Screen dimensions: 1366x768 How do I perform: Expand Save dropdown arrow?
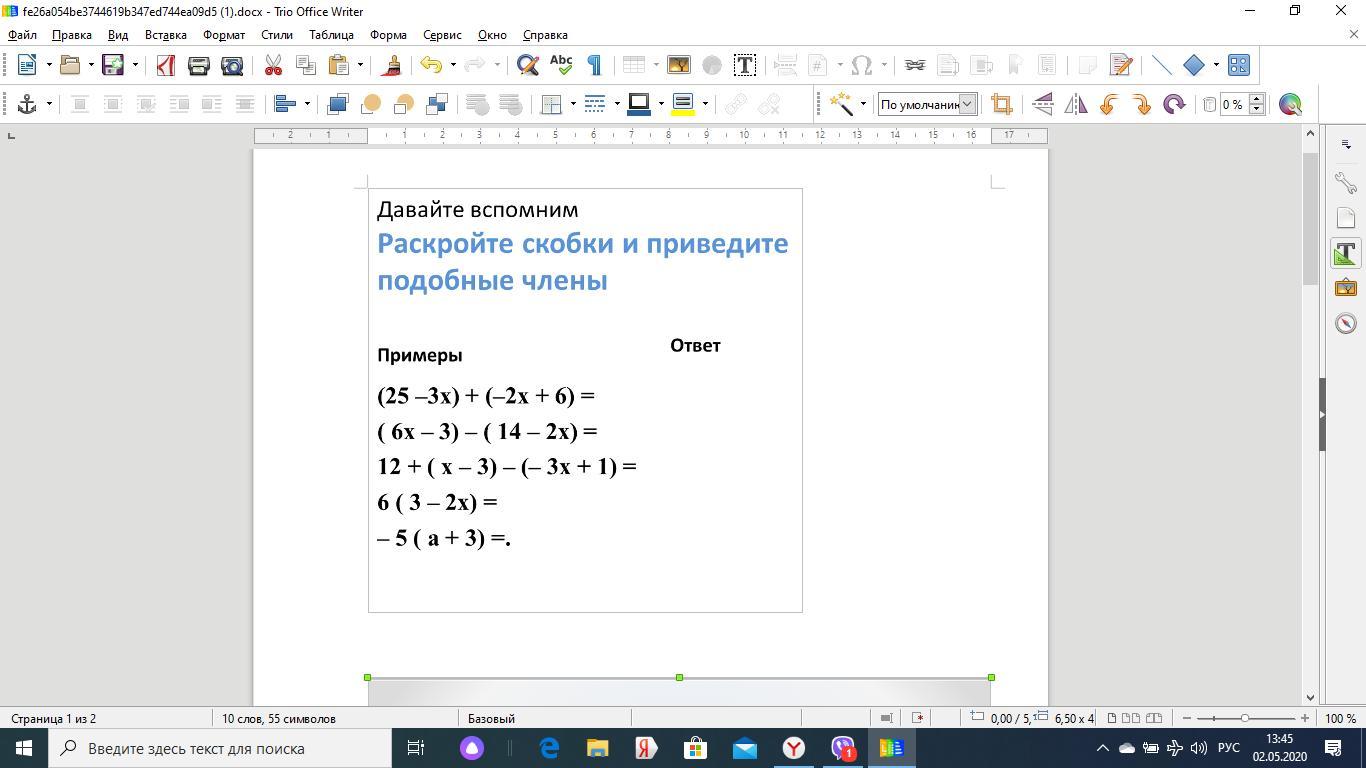pos(135,65)
